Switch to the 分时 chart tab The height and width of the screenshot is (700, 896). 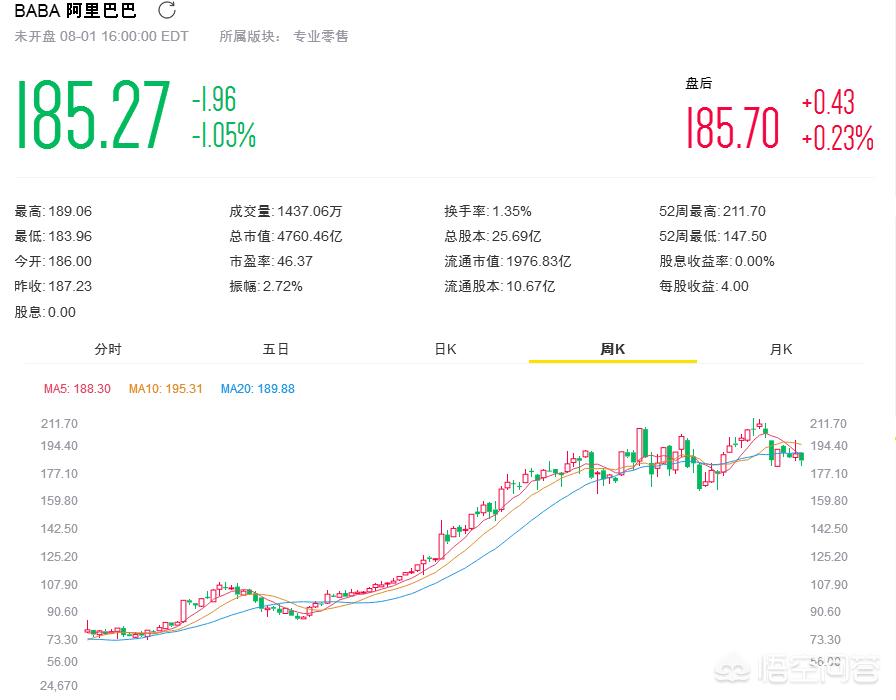coord(108,349)
